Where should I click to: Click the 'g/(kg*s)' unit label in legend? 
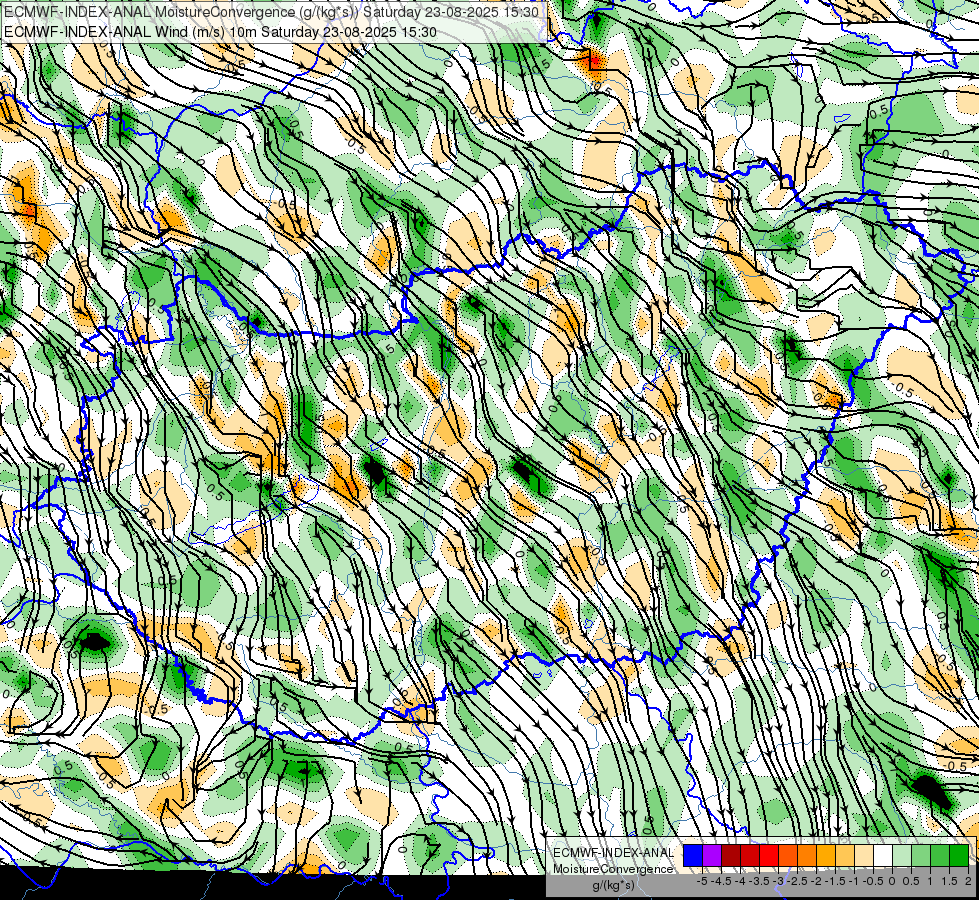point(614,885)
